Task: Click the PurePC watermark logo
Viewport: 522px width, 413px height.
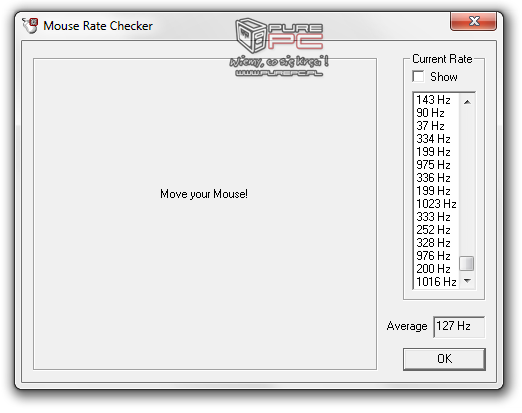Action: 279,47
